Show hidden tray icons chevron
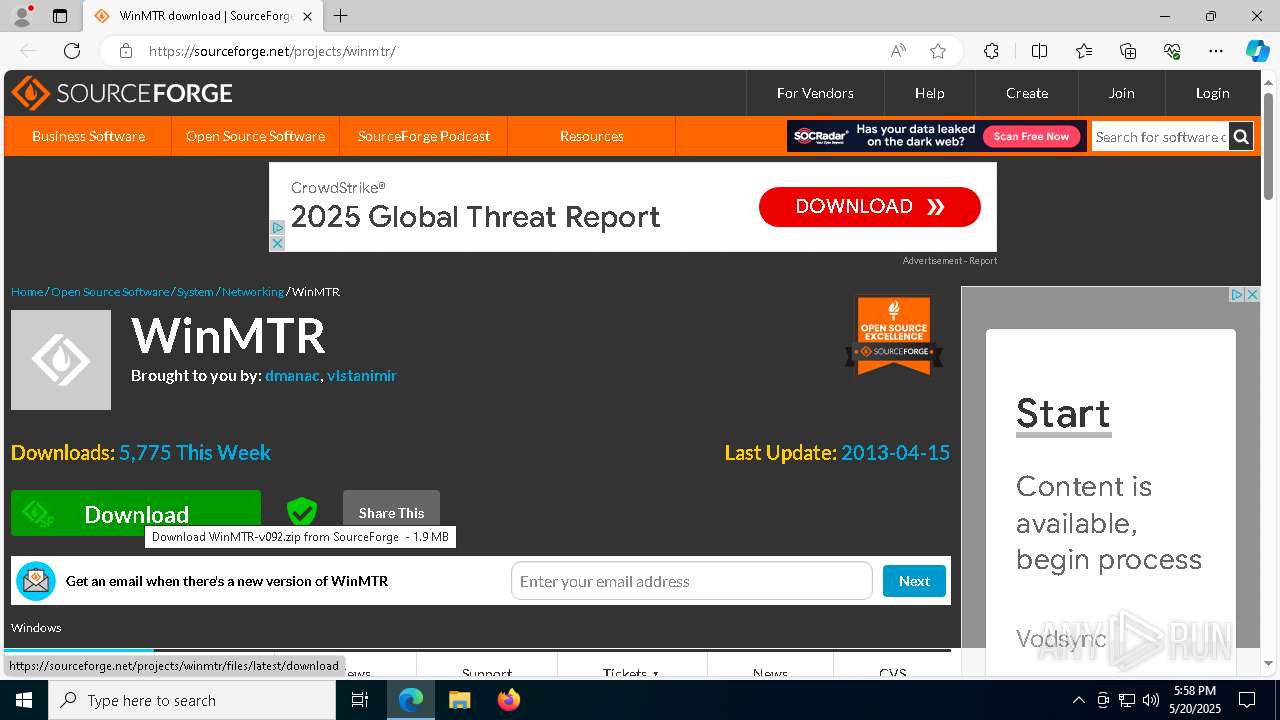Viewport: 1280px width, 720px height. pos(1078,700)
